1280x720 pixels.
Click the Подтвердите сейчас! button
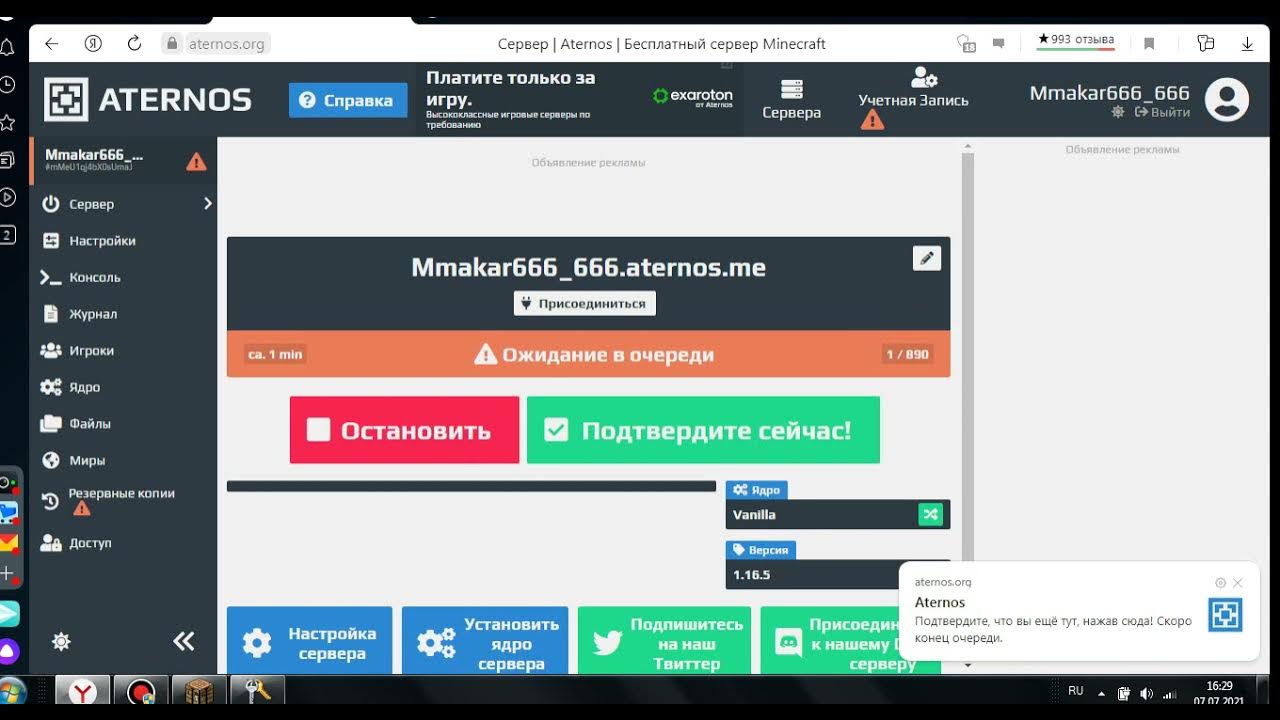pyautogui.click(x=703, y=430)
